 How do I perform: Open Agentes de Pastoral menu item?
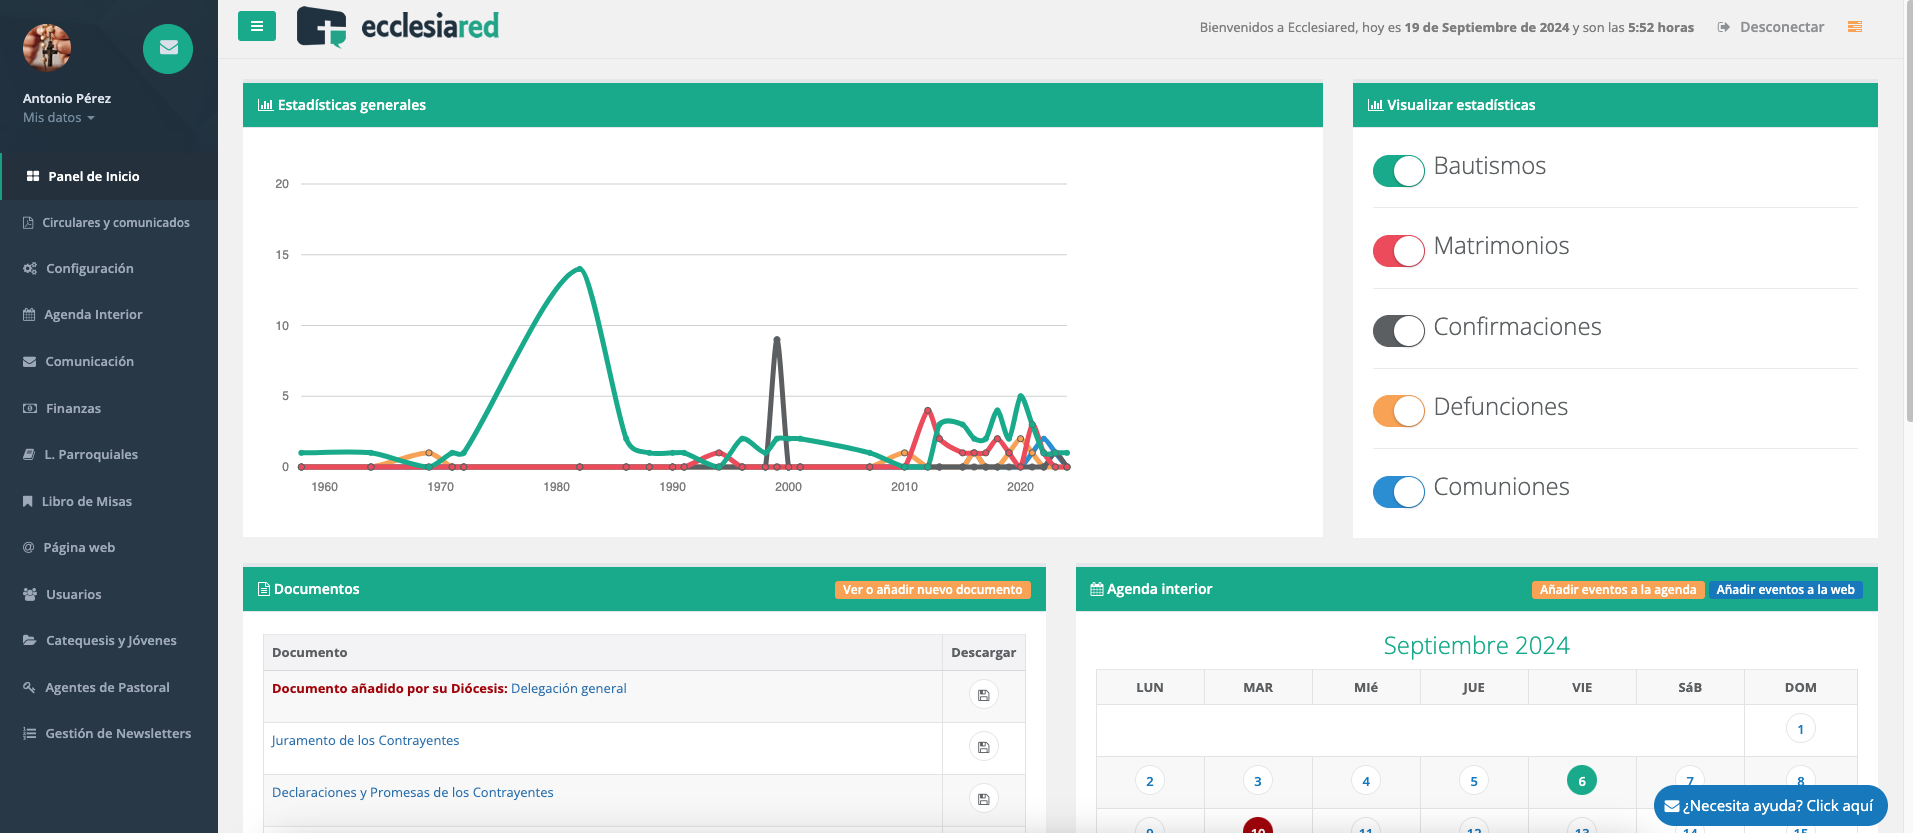point(109,687)
